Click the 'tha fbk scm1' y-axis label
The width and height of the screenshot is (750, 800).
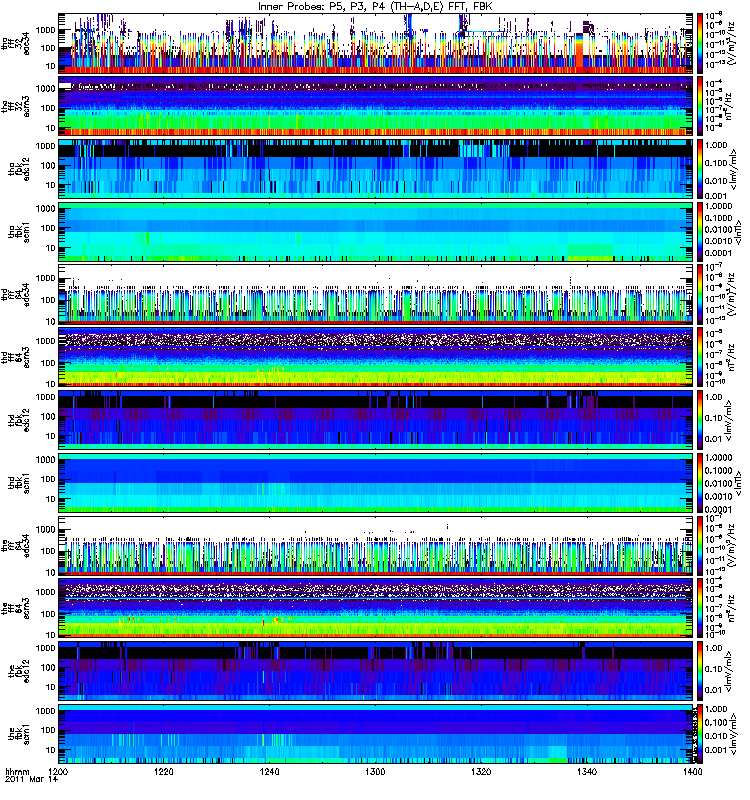pyautogui.click(x=19, y=232)
